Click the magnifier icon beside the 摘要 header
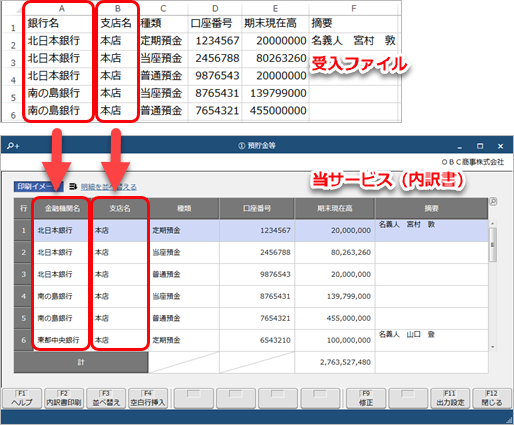The height and width of the screenshot is (425, 514). click(493, 201)
